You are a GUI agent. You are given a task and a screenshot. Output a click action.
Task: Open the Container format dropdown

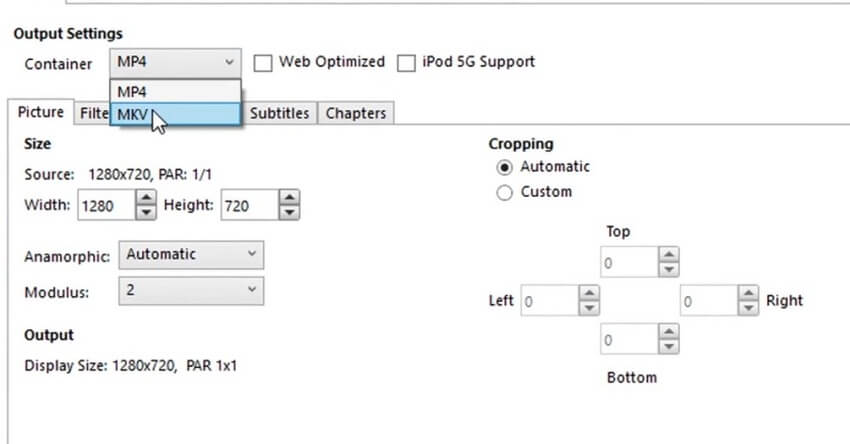[175, 62]
